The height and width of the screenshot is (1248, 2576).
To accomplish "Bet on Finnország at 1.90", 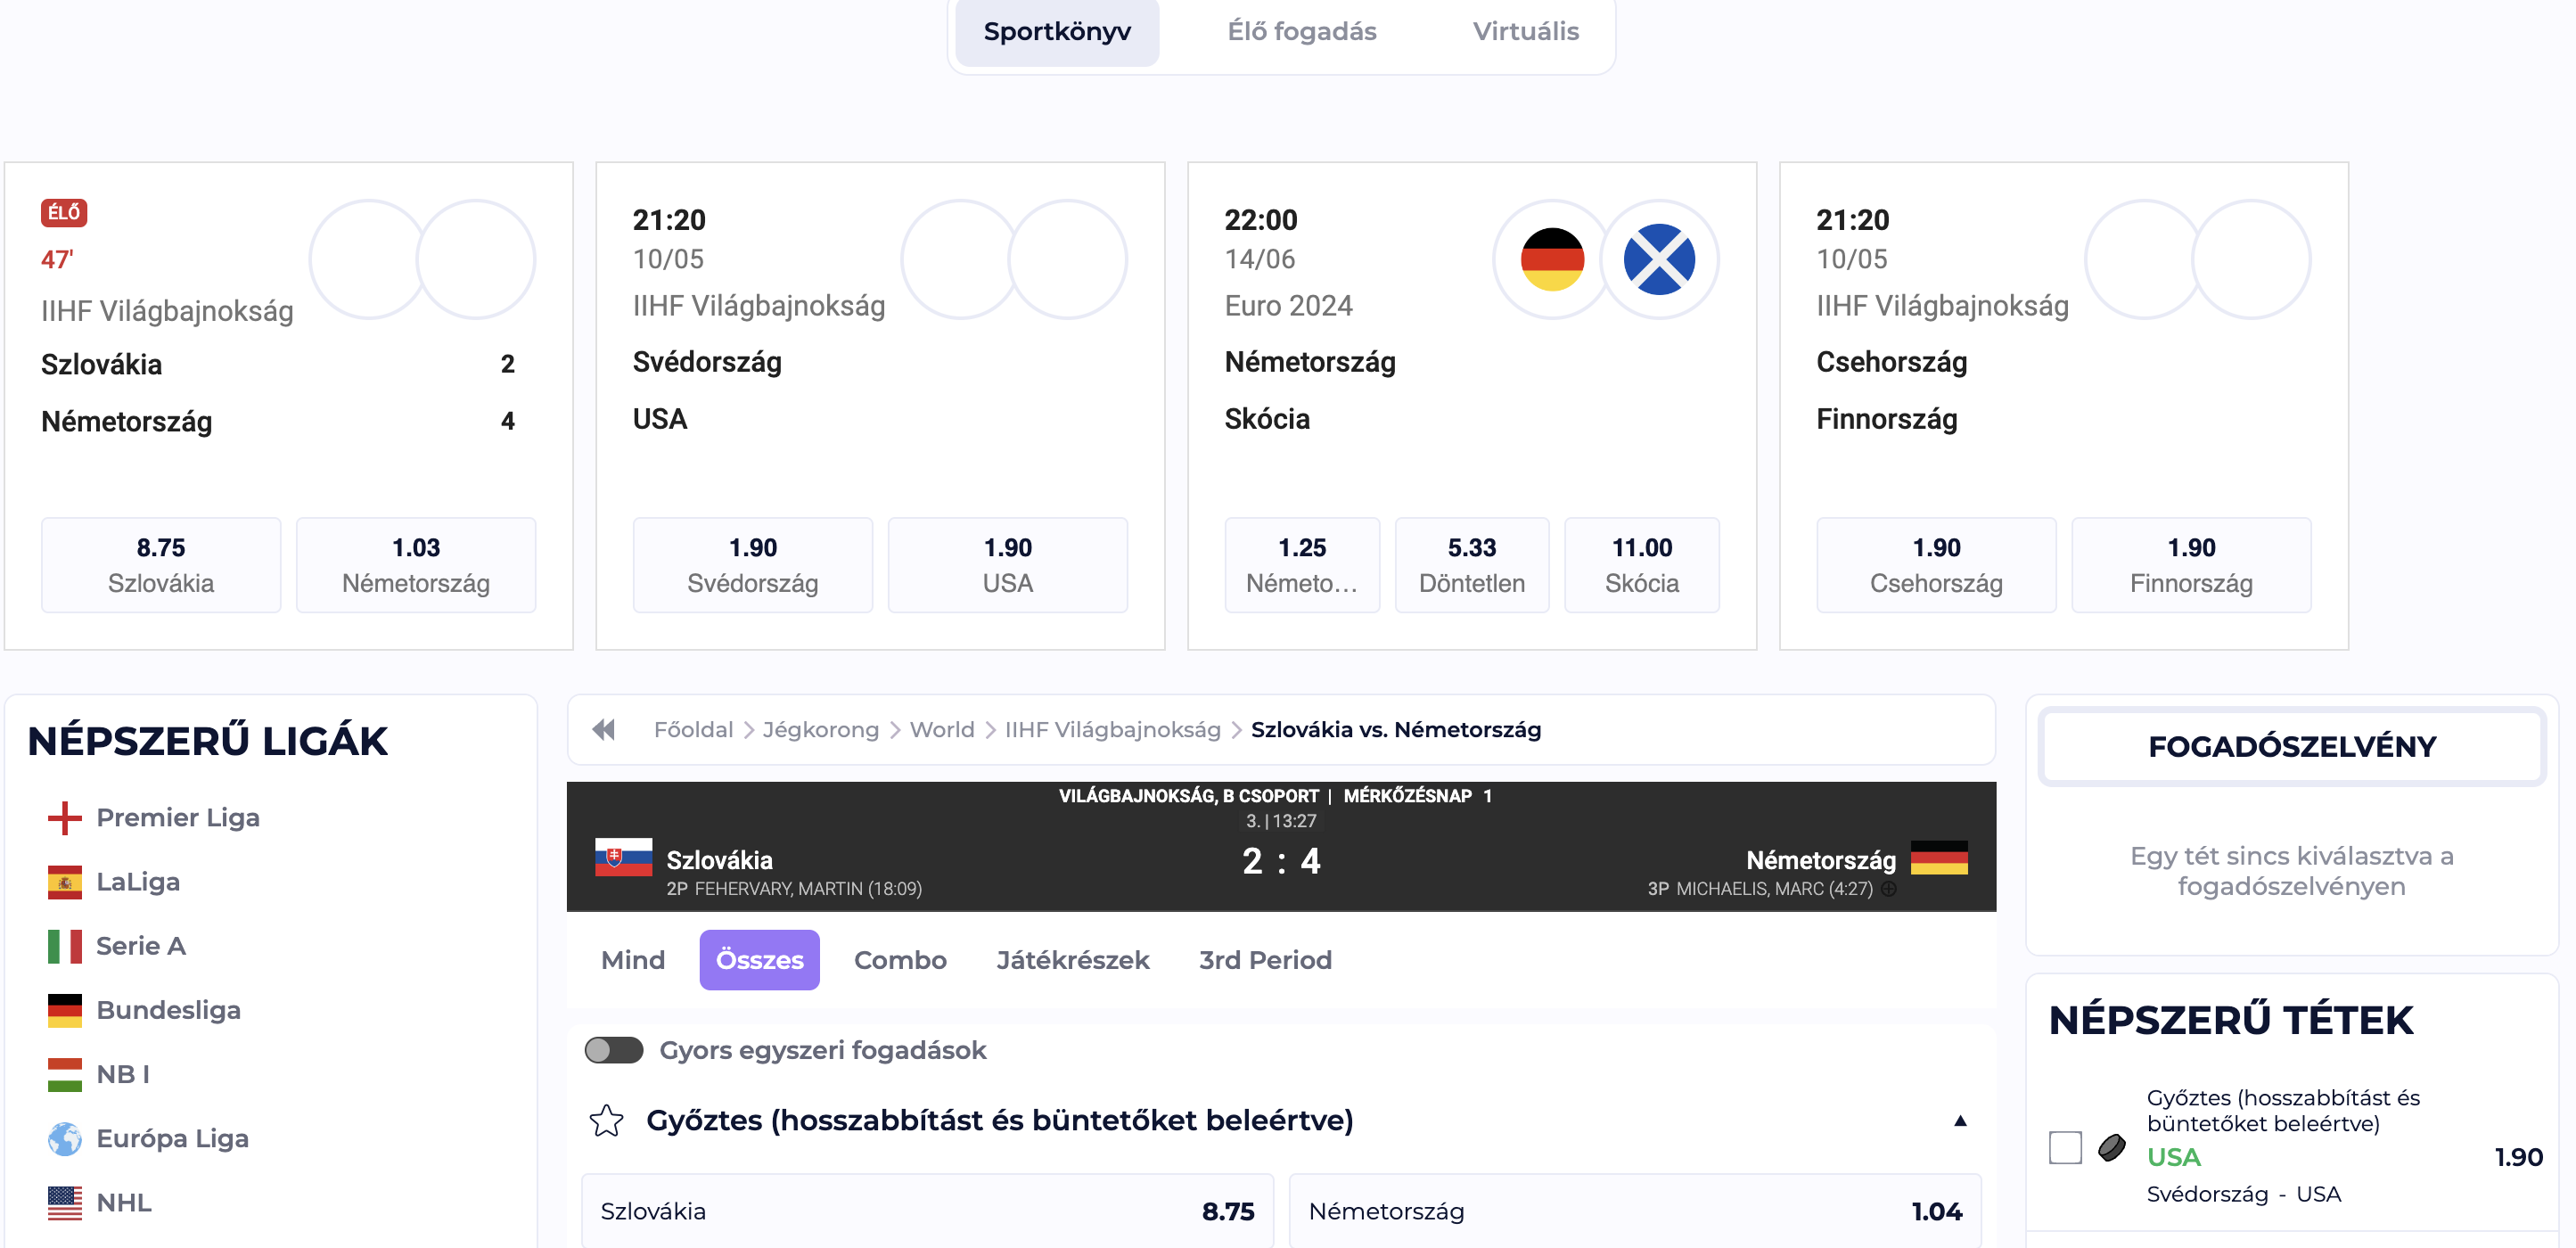I will point(2191,565).
